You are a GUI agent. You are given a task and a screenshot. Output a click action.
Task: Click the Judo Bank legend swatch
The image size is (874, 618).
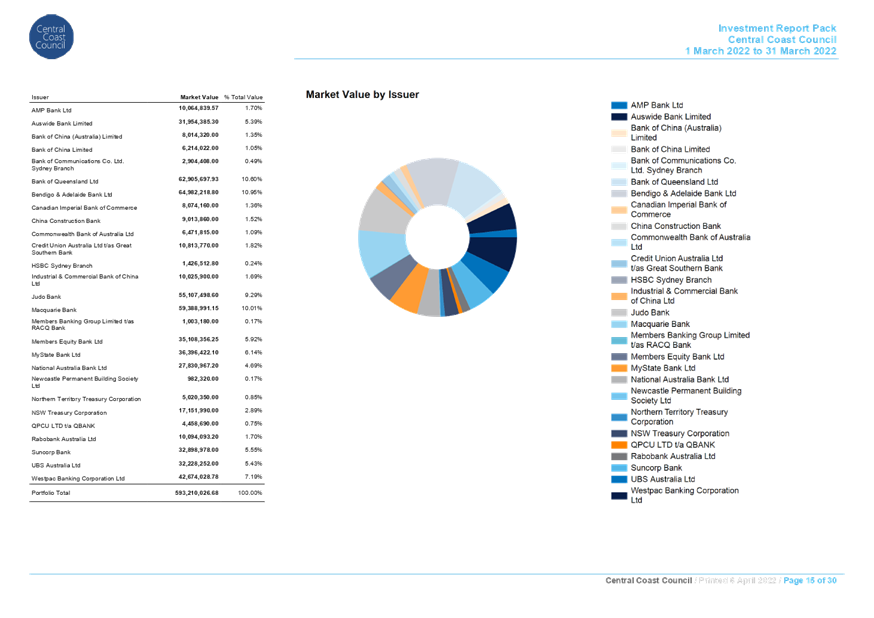point(619,313)
